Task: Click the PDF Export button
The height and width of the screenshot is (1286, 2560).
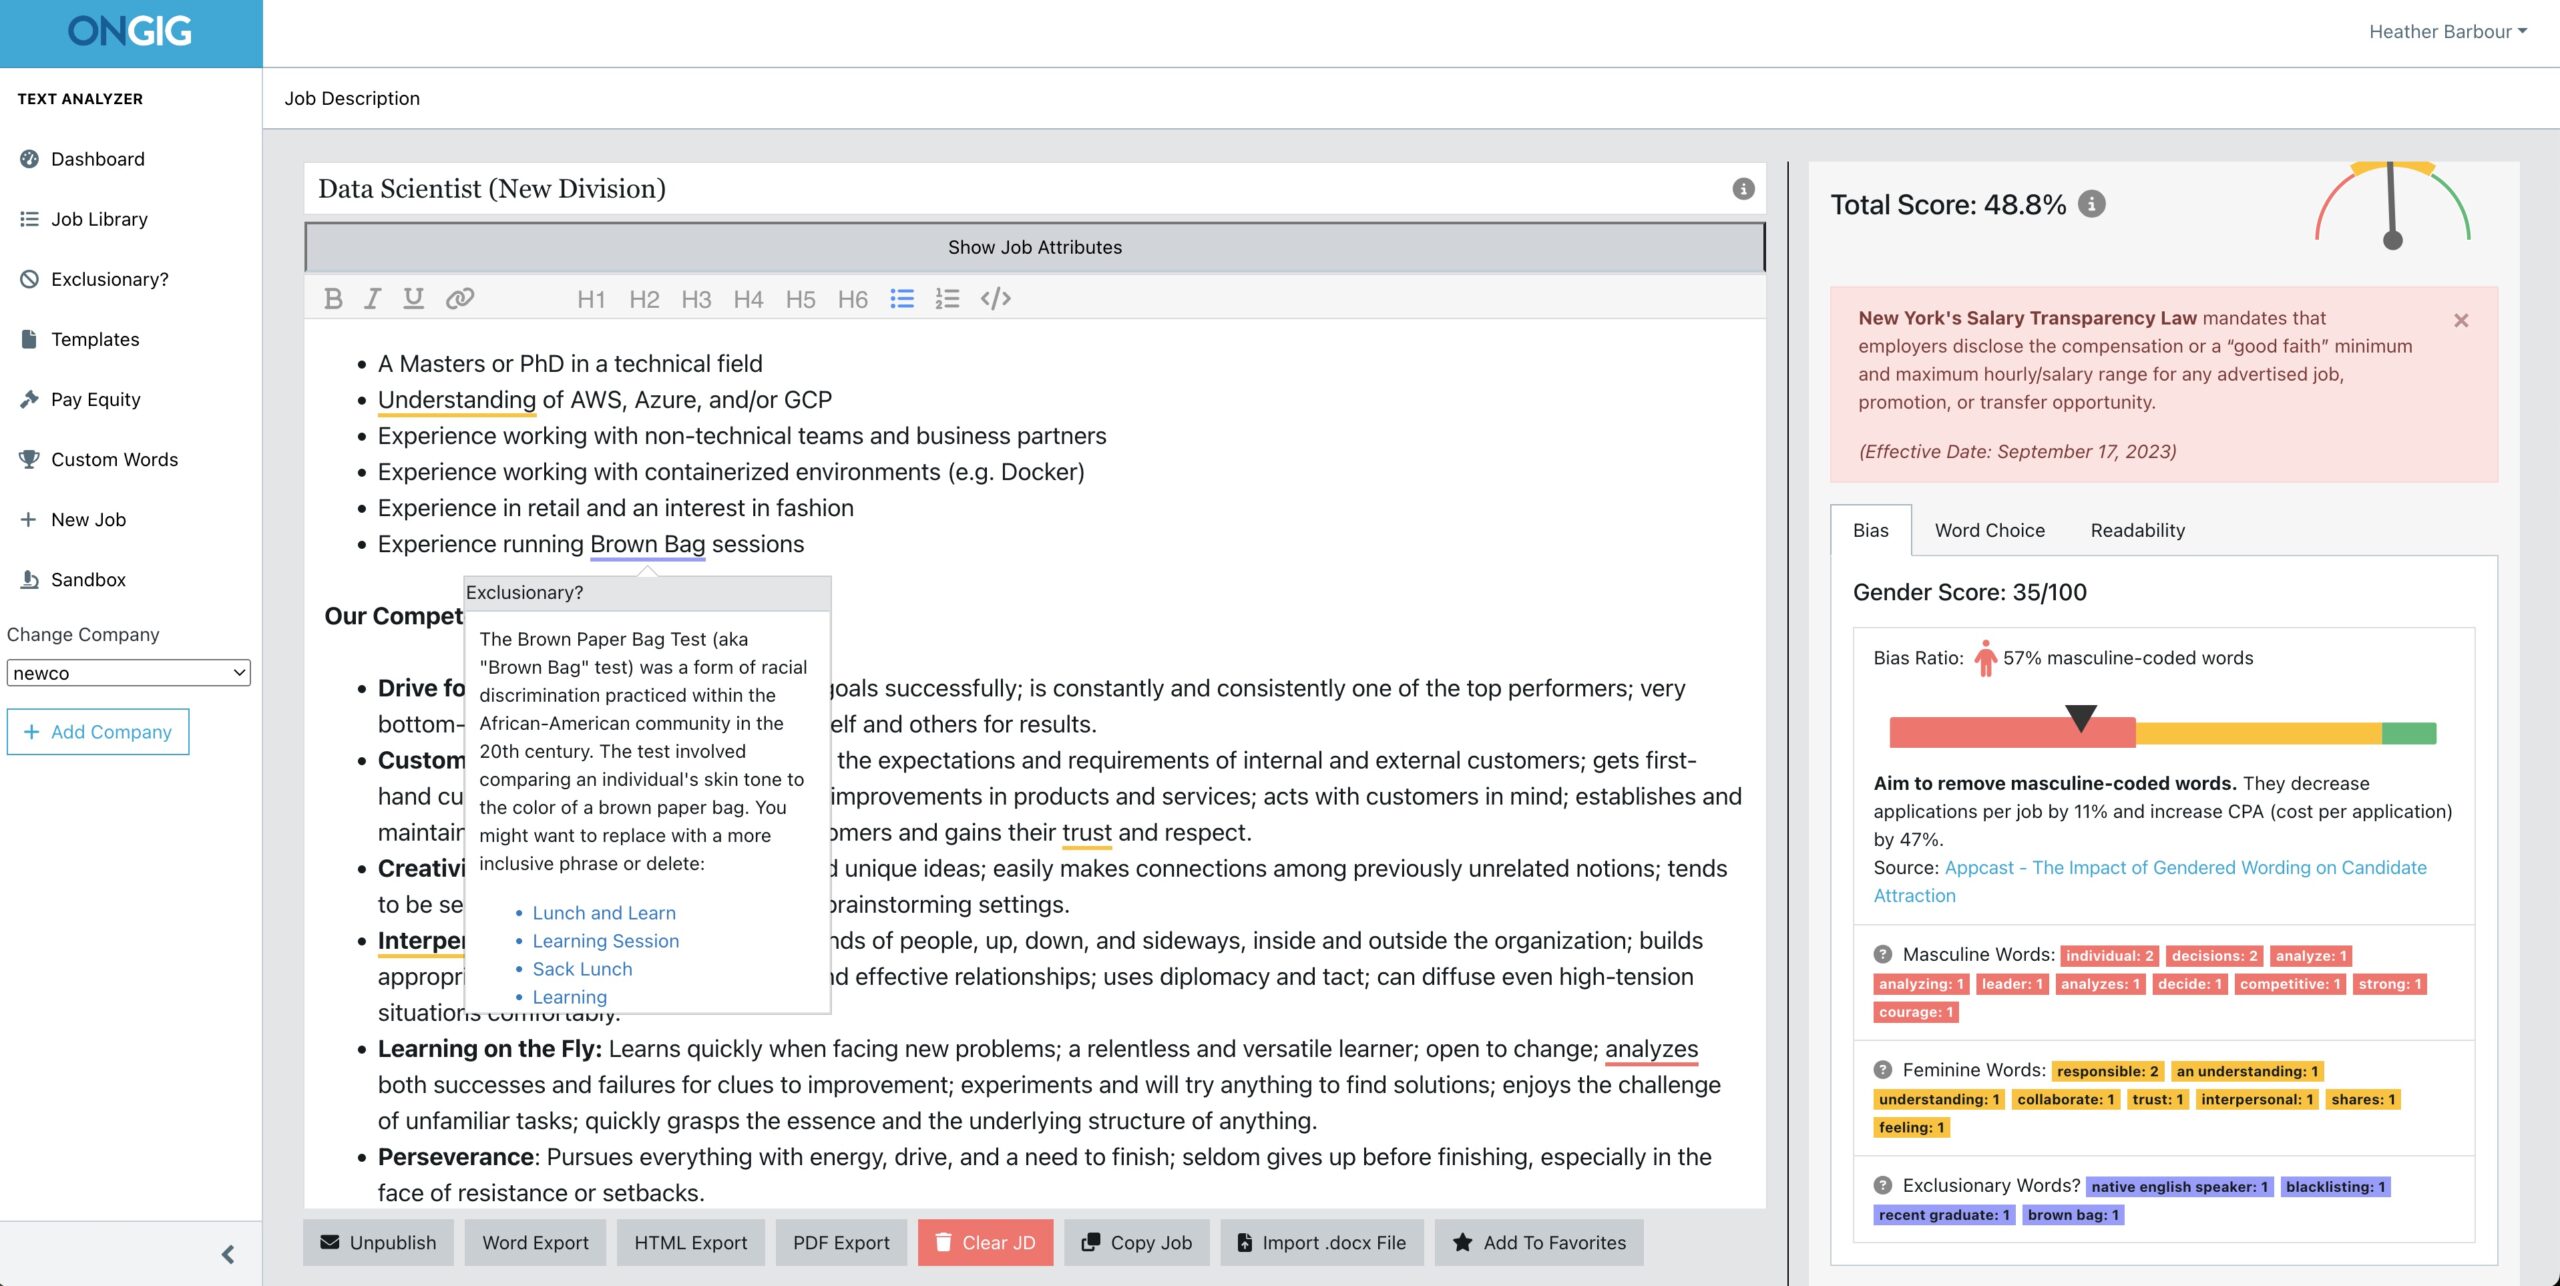Action: point(841,1242)
